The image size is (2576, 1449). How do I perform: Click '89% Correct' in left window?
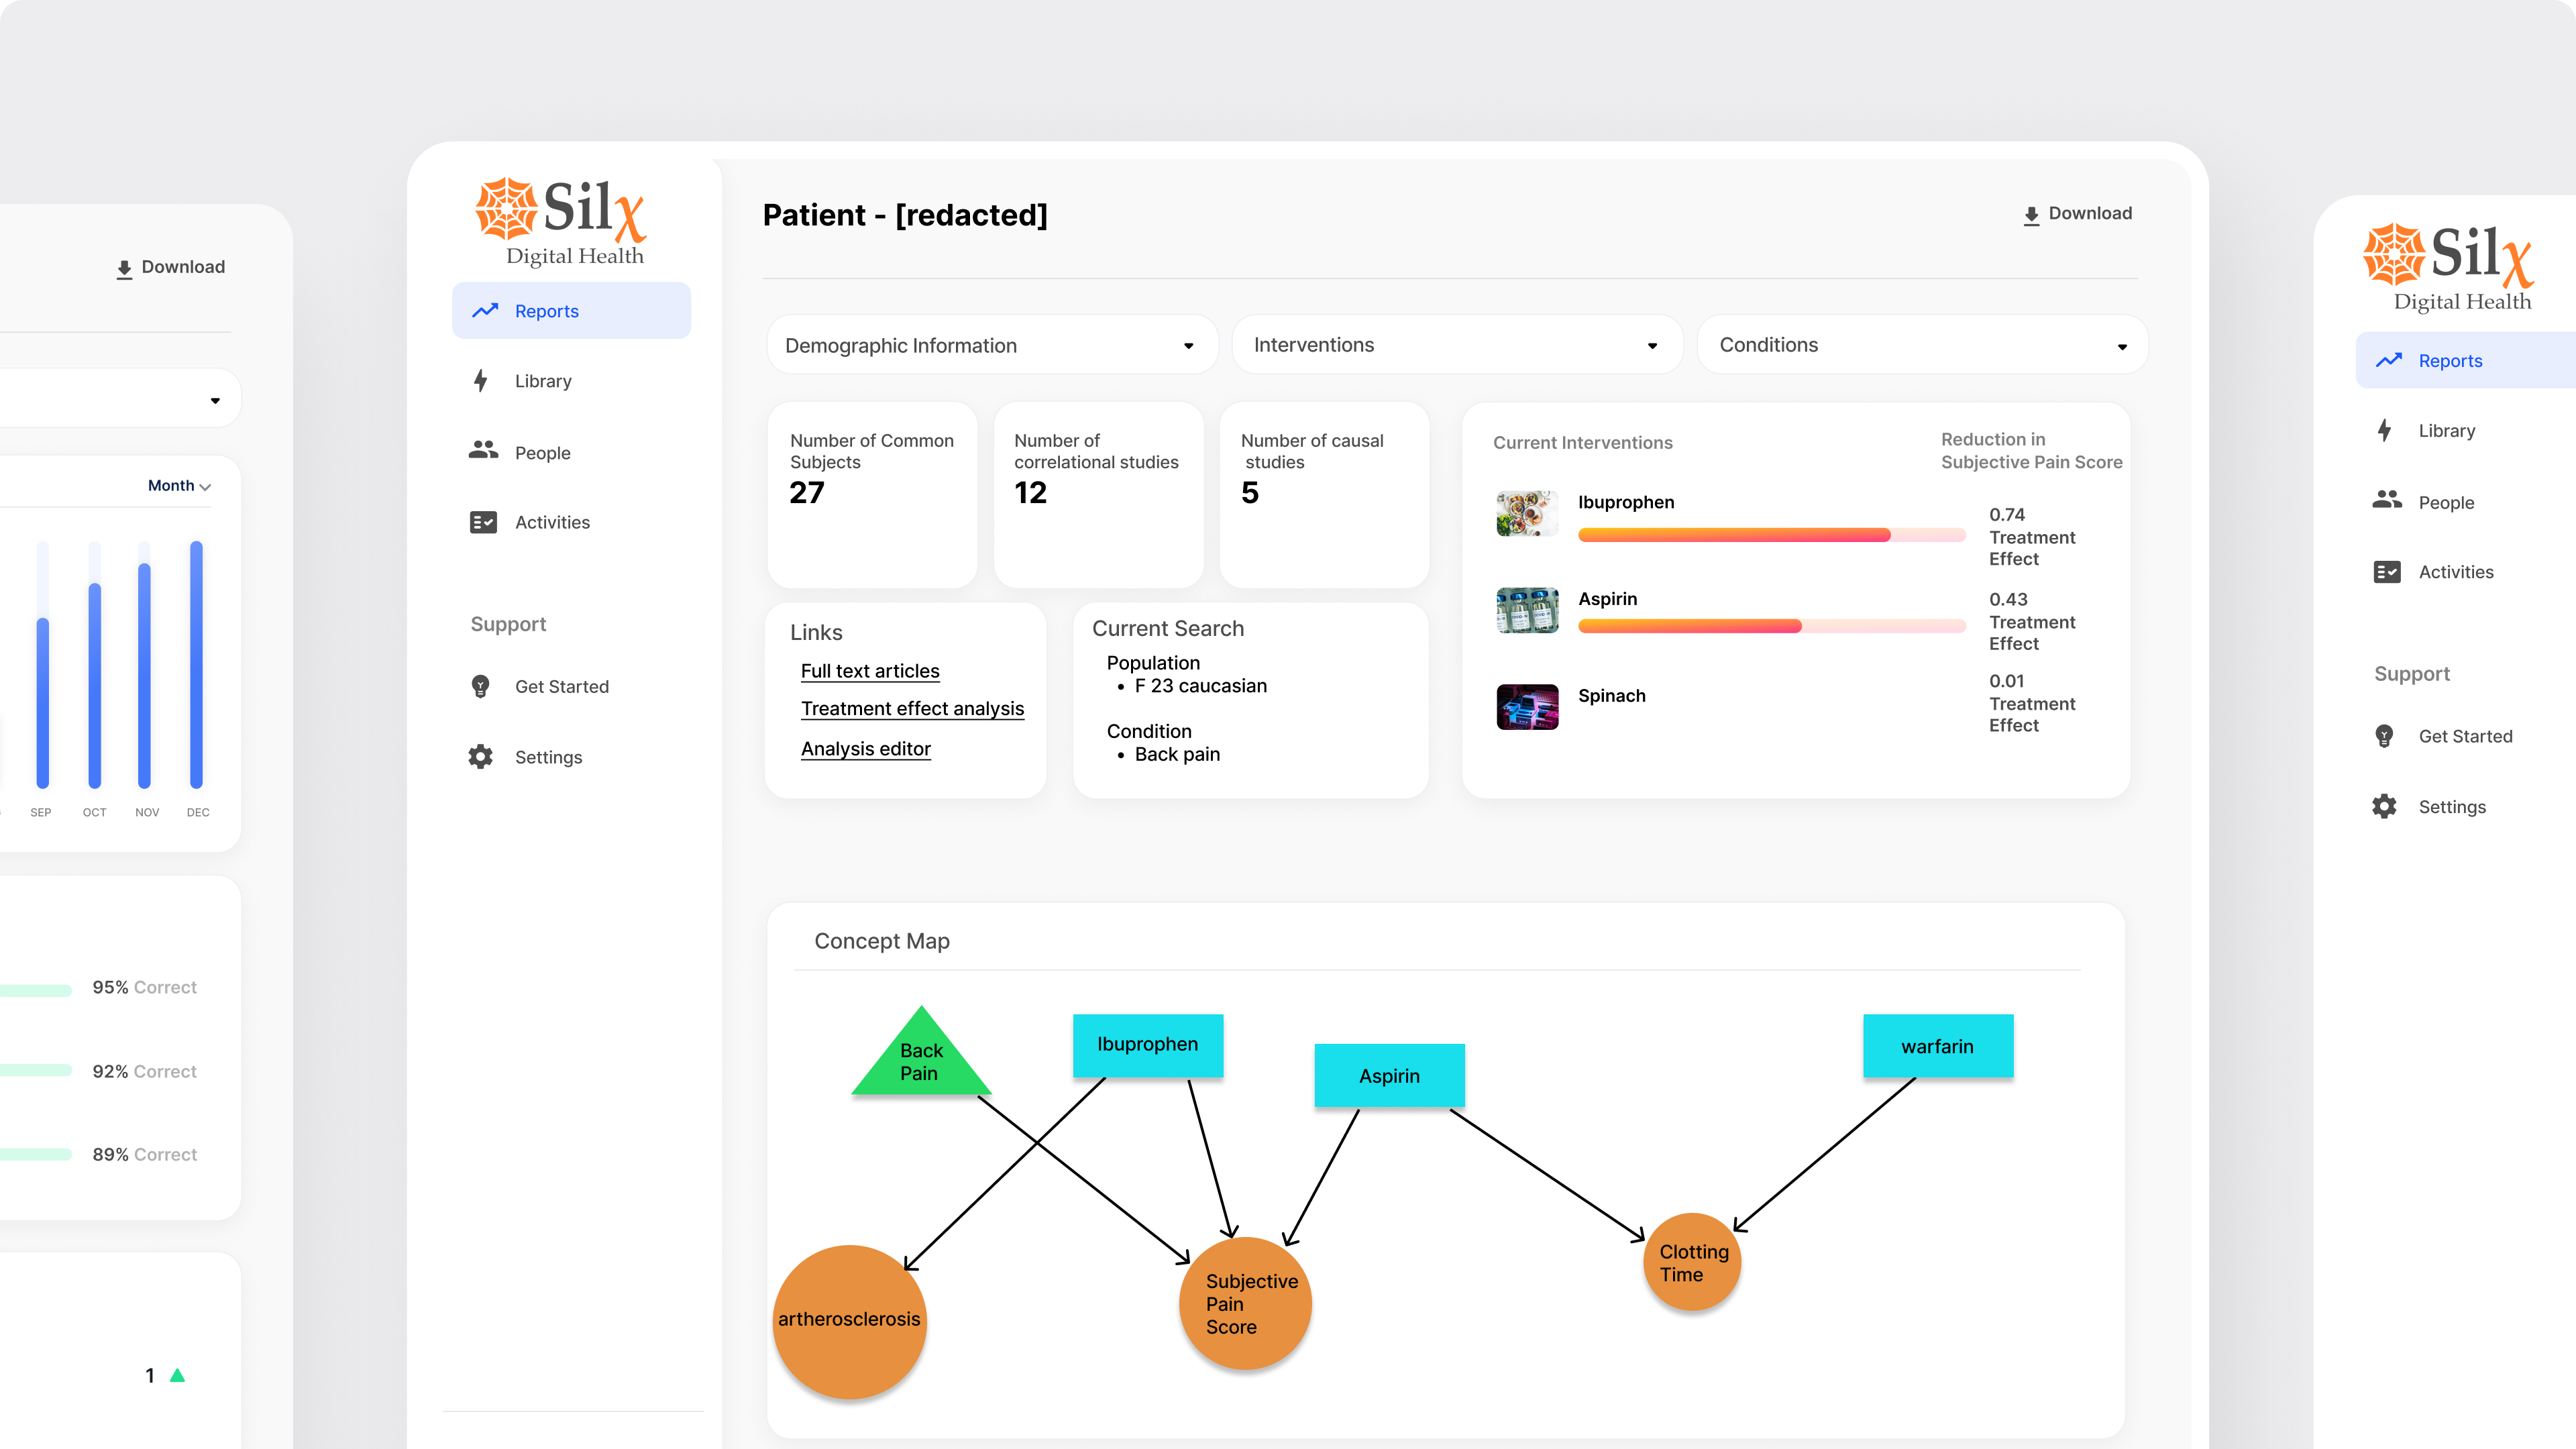[144, 1154]
